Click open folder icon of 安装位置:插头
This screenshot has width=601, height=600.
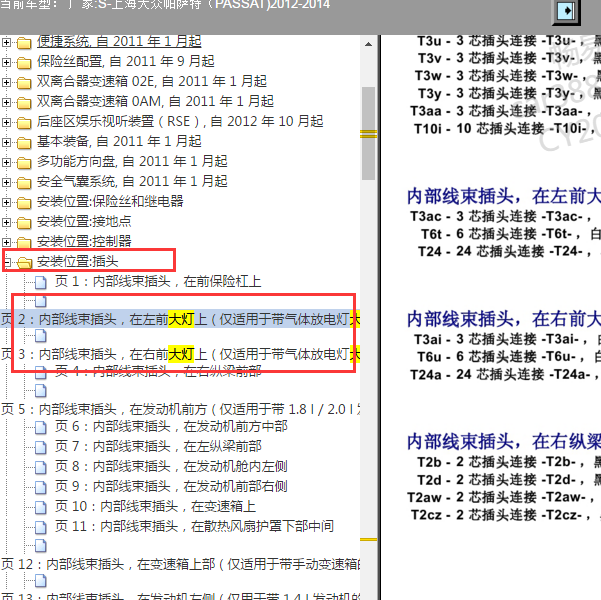tap(25, 263)
